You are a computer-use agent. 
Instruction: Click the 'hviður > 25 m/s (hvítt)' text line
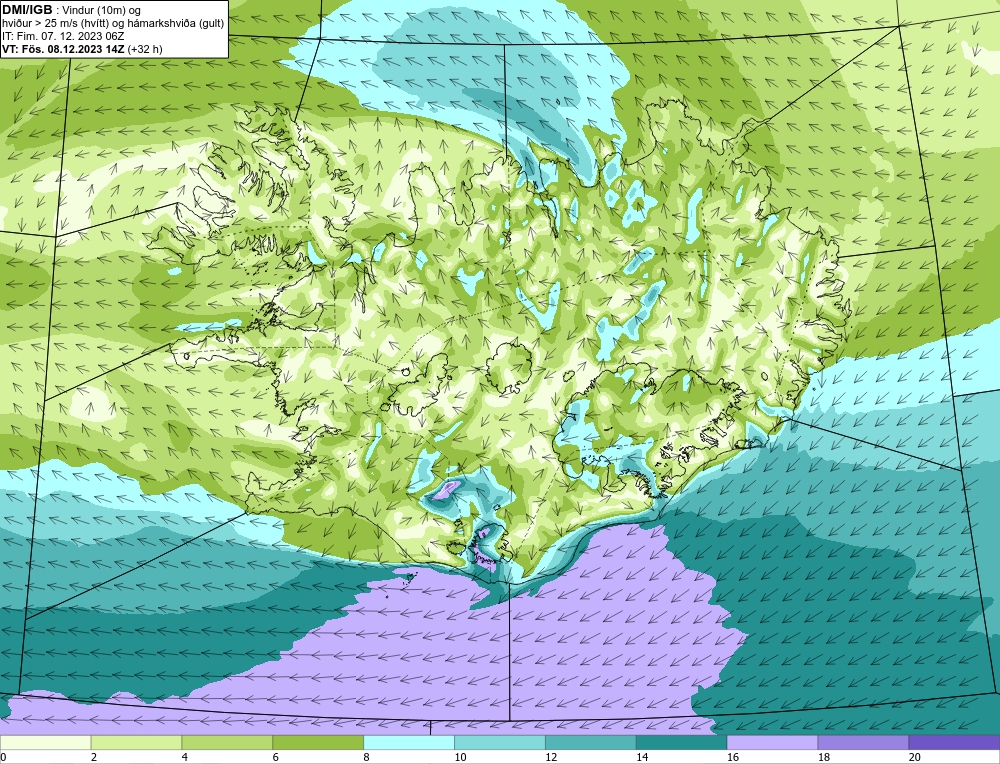(113, 24)
